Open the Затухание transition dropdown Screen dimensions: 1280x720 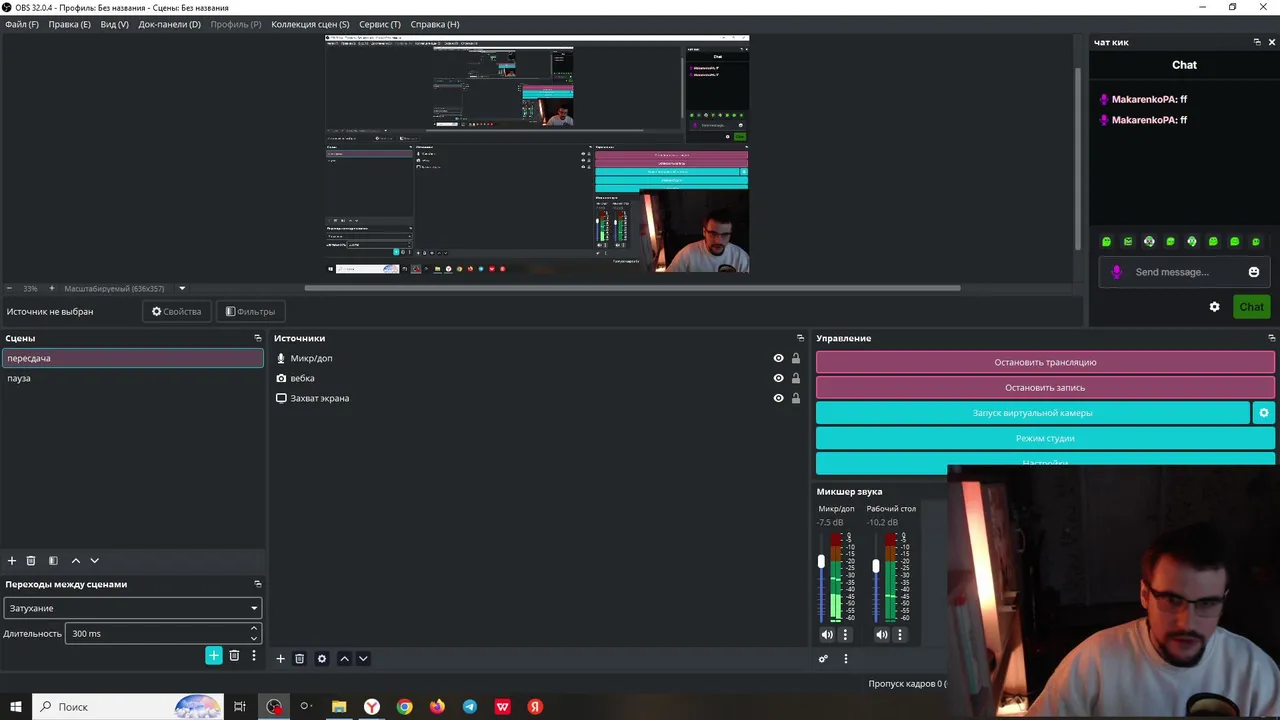(132, 608)
